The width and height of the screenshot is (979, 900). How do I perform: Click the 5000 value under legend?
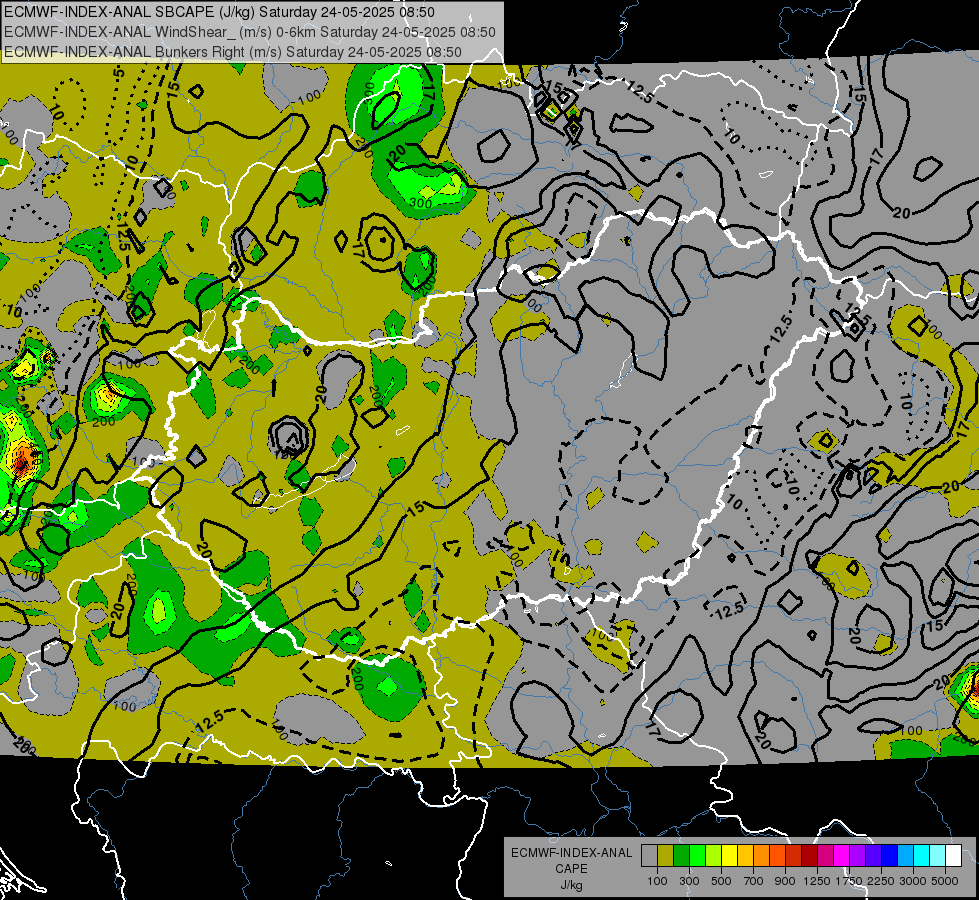[x=945, y=881]
